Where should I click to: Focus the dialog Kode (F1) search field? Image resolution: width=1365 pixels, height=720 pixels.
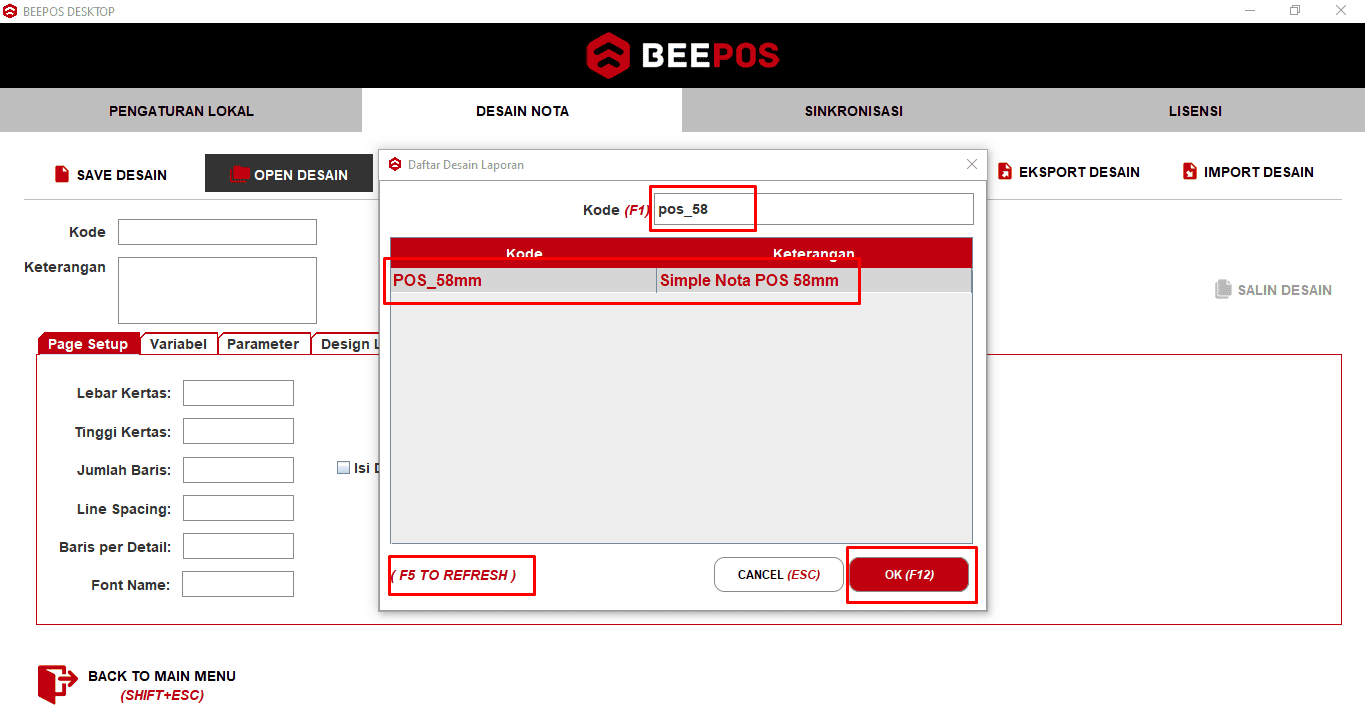click(x=813, y=209)
